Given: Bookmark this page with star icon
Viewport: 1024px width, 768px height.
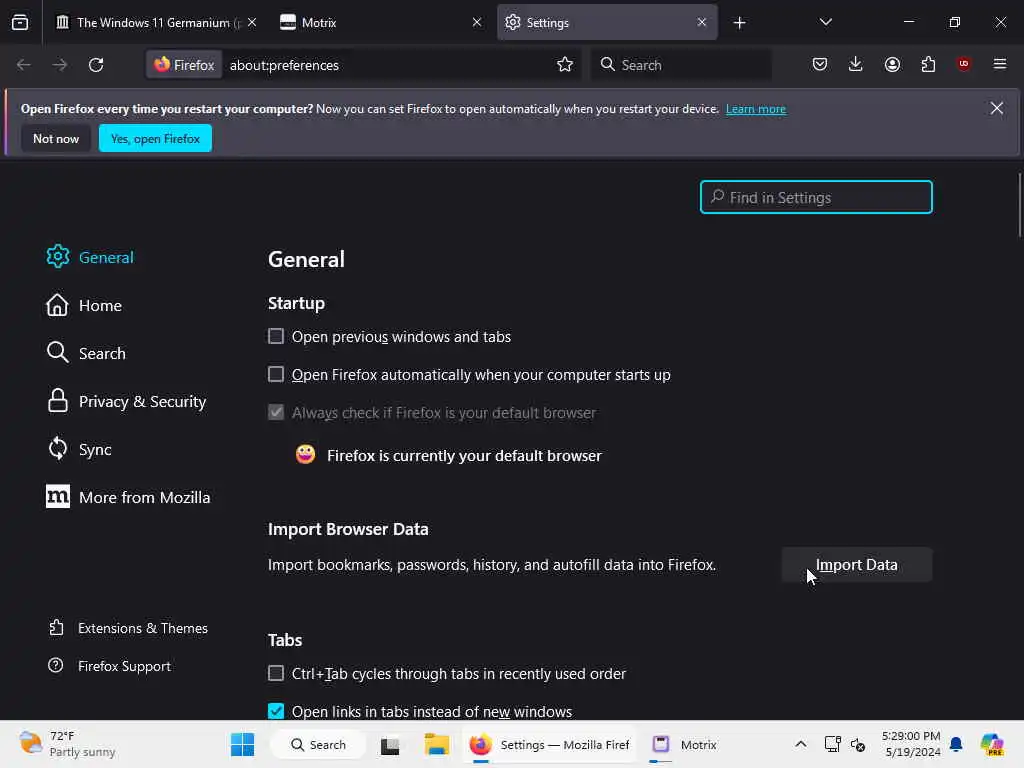Looking at the screenshot, I should pos(565,65).
